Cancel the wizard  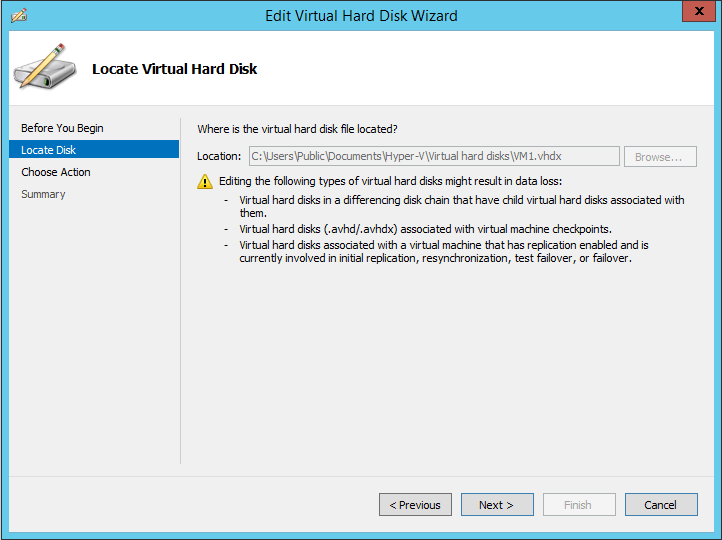(x=661, y=505)
